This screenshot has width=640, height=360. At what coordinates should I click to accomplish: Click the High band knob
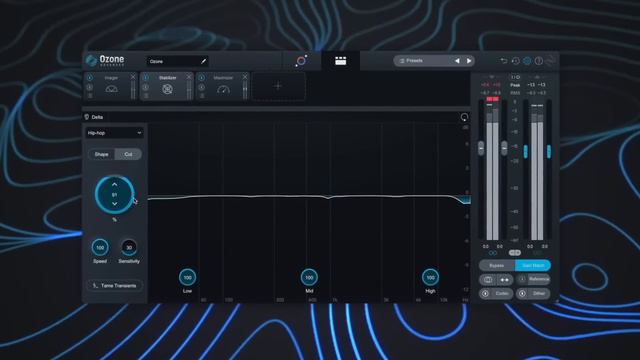430,278
